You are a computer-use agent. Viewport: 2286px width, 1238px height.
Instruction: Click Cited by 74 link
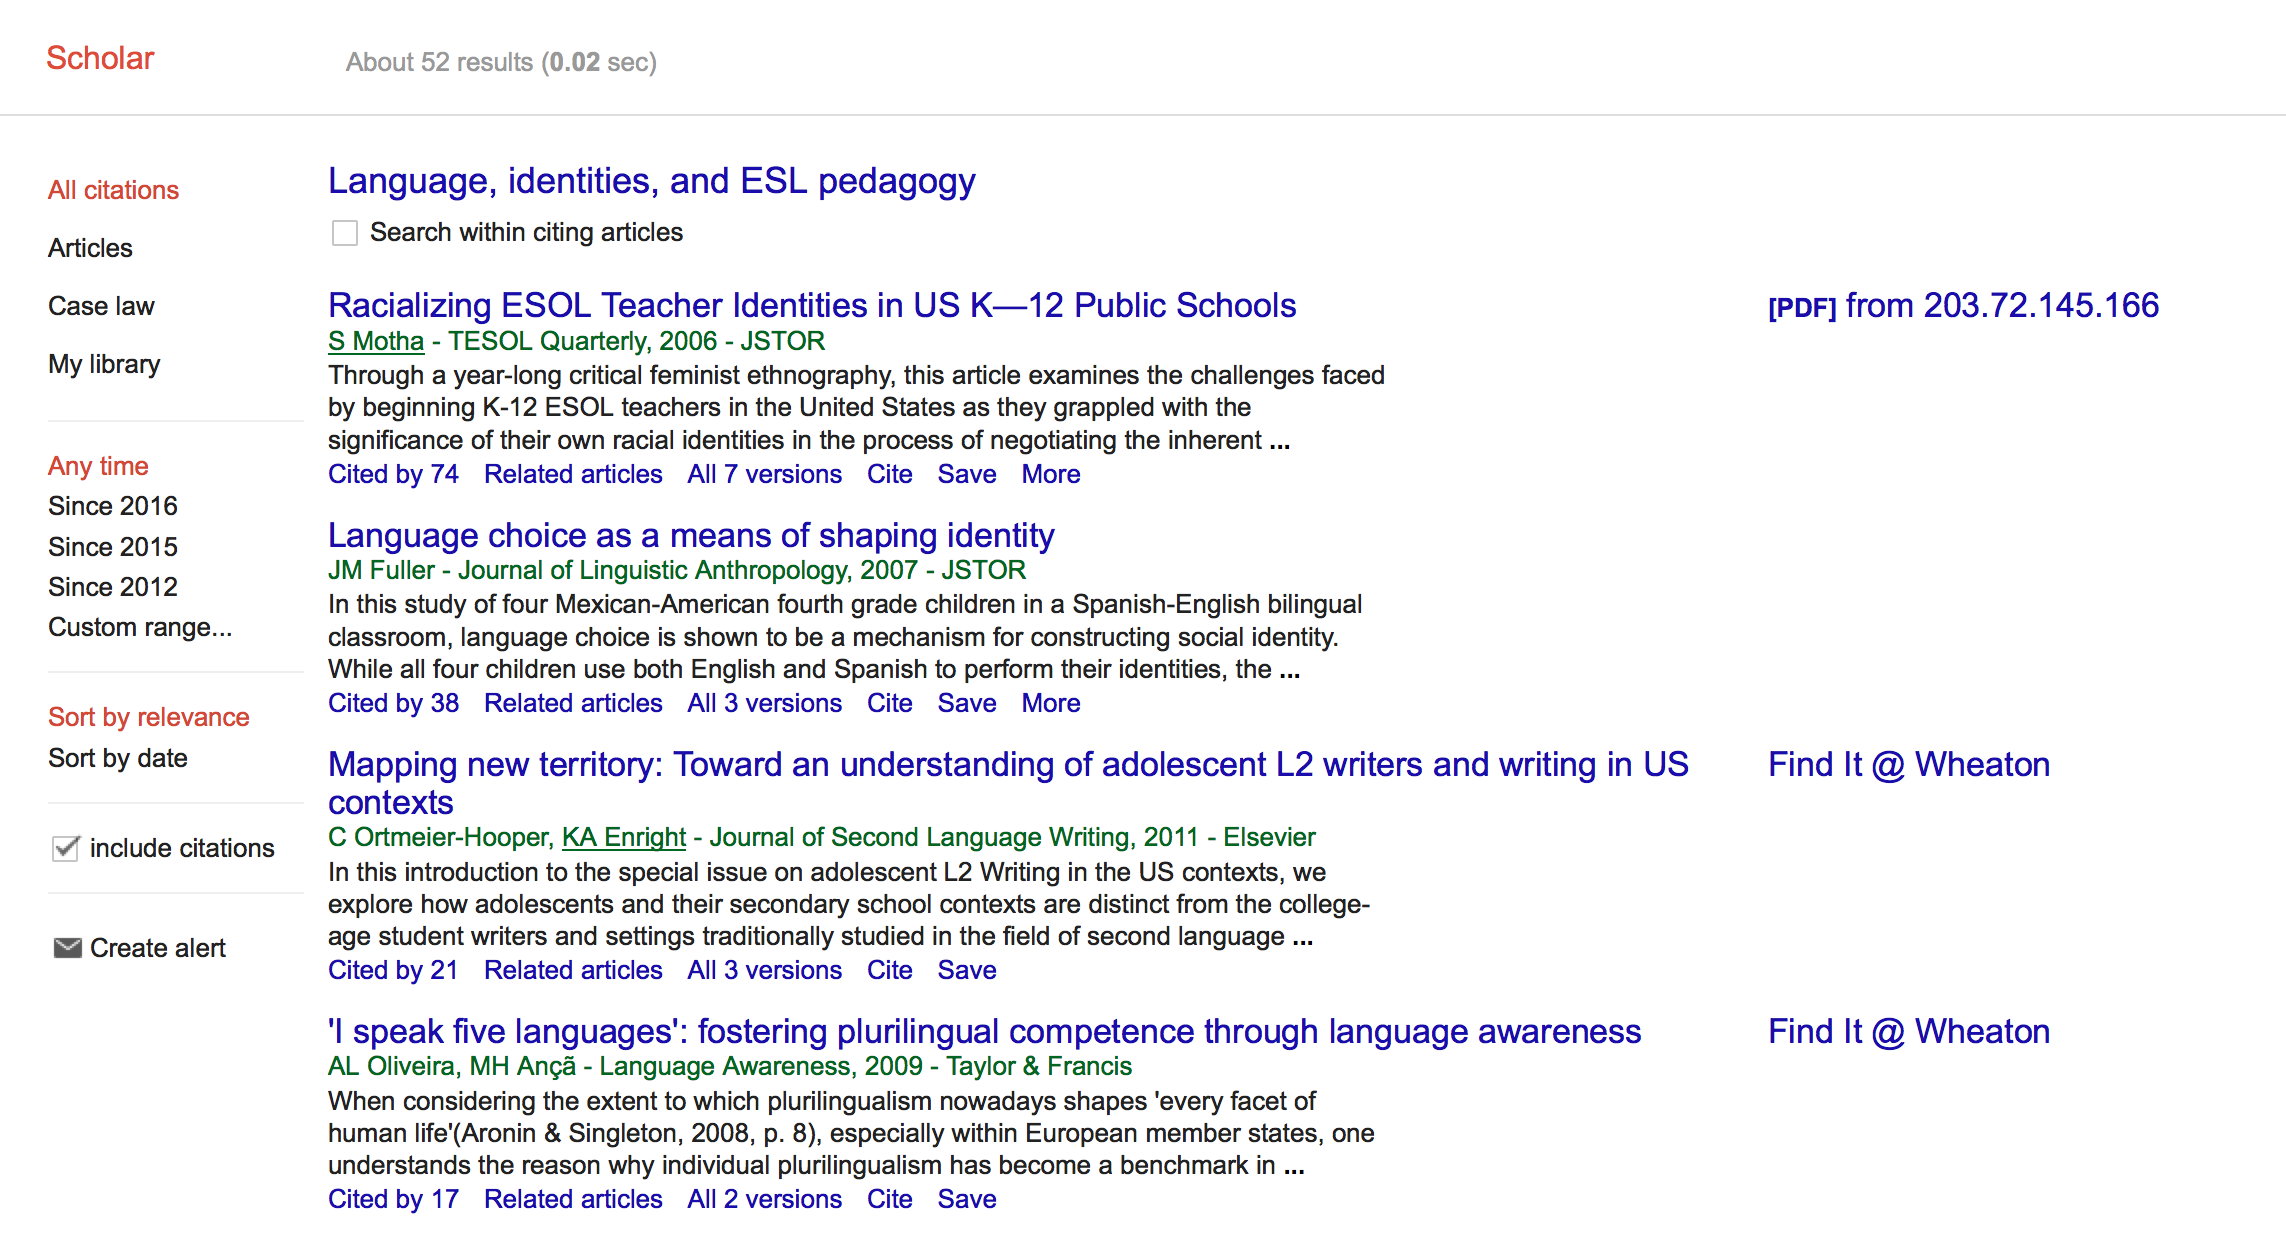coord(393,474)
